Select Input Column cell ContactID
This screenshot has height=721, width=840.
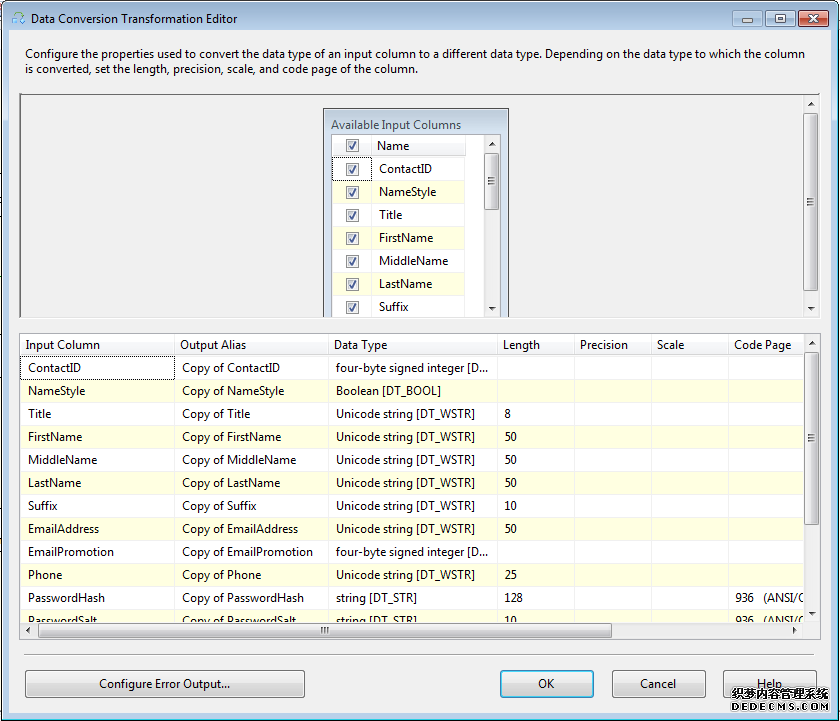pos(97,368)
